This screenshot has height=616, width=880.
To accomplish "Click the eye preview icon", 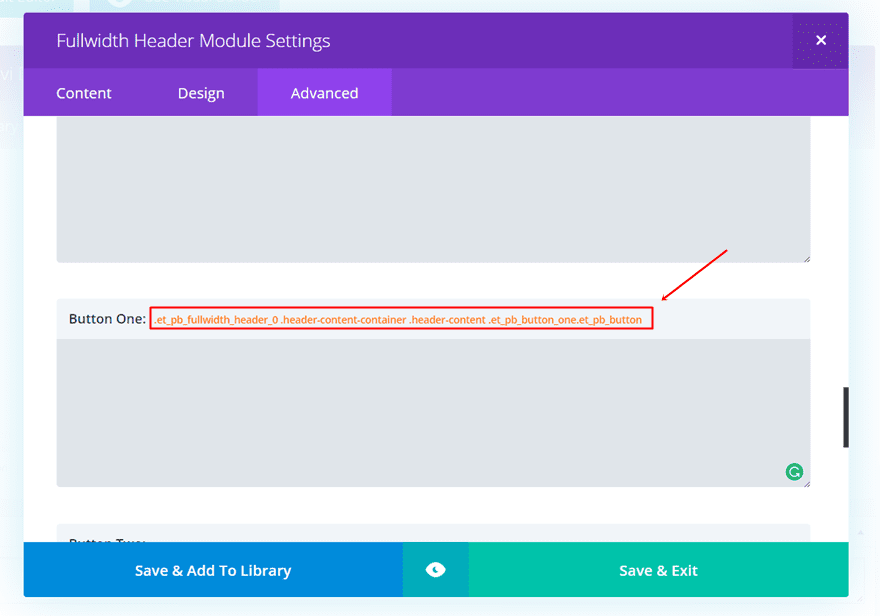I will [436, 570].
